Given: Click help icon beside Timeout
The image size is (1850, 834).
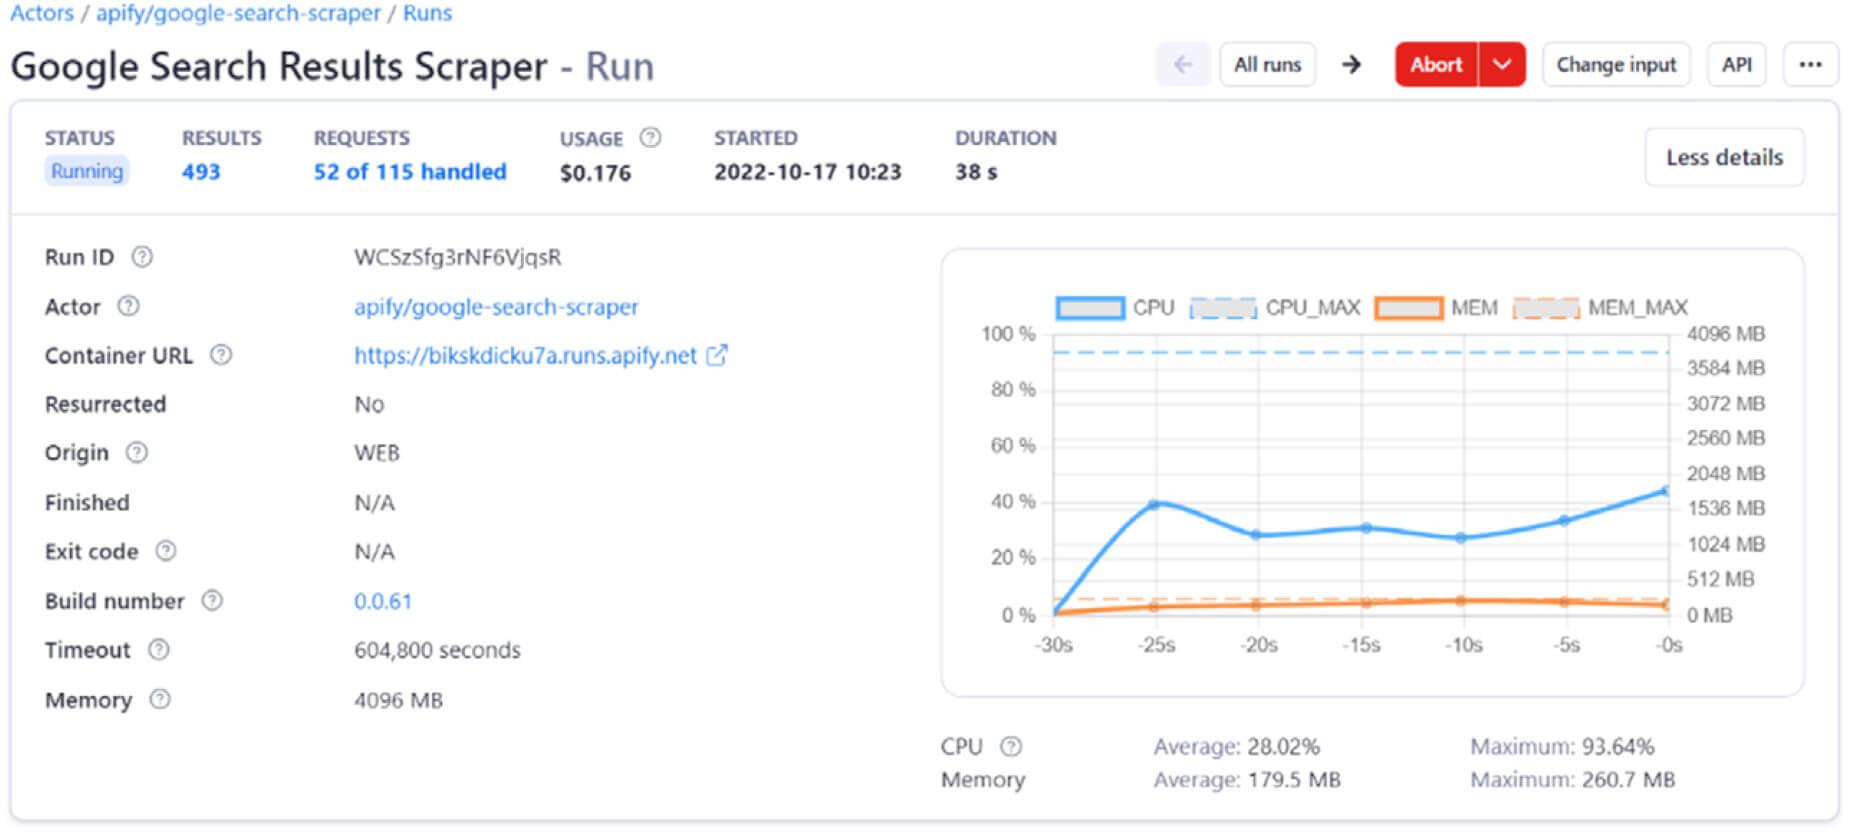Looking at the screenshot, I should coord(158,650).
